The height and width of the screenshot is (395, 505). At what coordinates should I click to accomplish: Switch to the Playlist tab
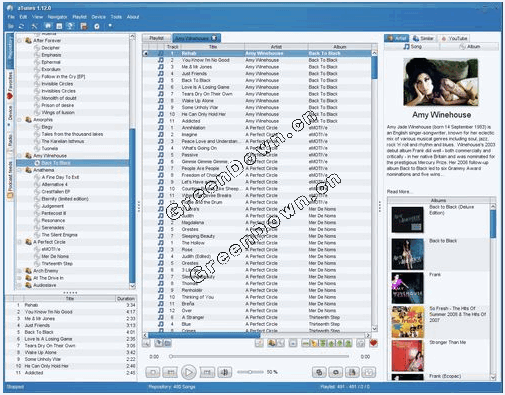click(x=156, y=38)
